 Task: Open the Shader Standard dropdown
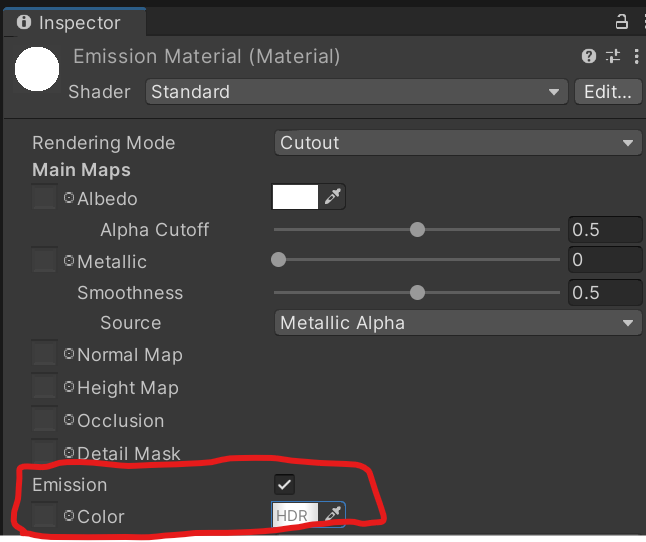pos(357,91)
